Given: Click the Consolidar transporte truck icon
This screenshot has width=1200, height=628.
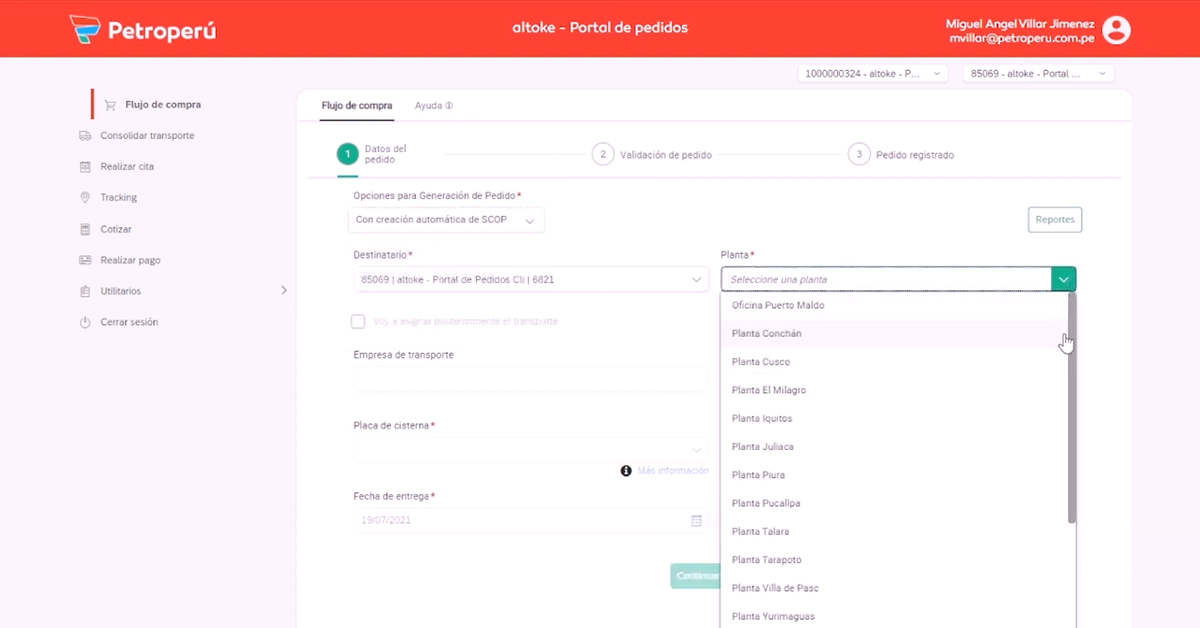Looking at the screenshot, I should [x=85, y=136].
